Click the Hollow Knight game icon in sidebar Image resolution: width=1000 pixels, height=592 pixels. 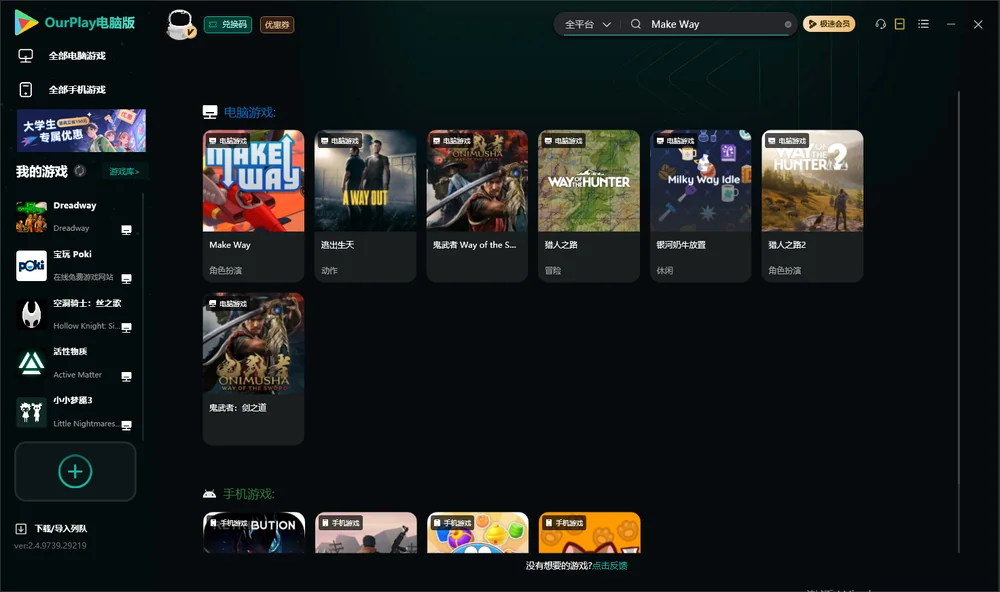click(31, 314)
